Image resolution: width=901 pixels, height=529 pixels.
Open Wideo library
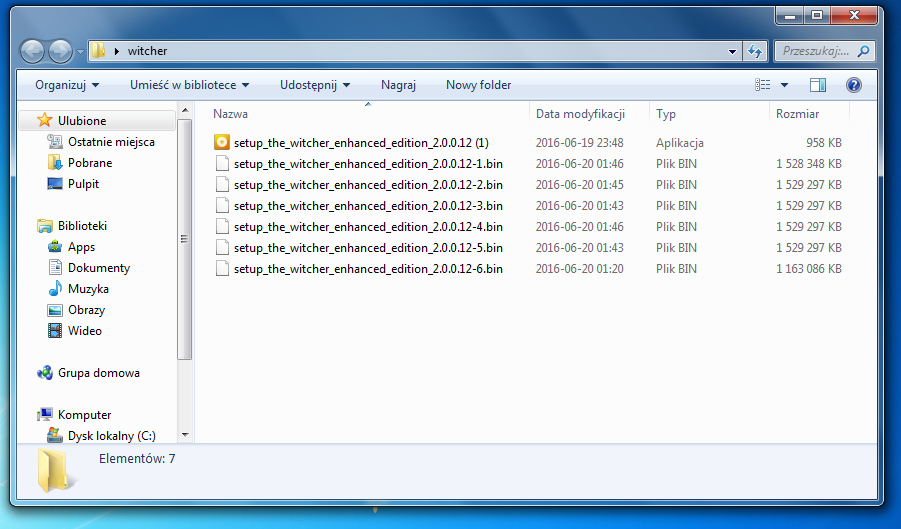[84, 331]
